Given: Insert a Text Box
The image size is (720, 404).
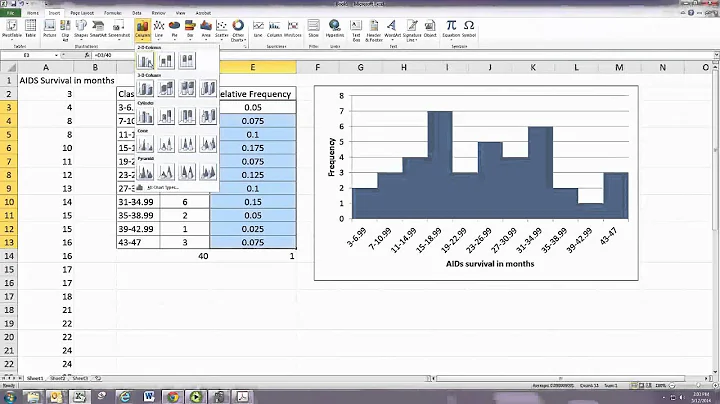Looking at the screenshot, I should click(356, 30).
